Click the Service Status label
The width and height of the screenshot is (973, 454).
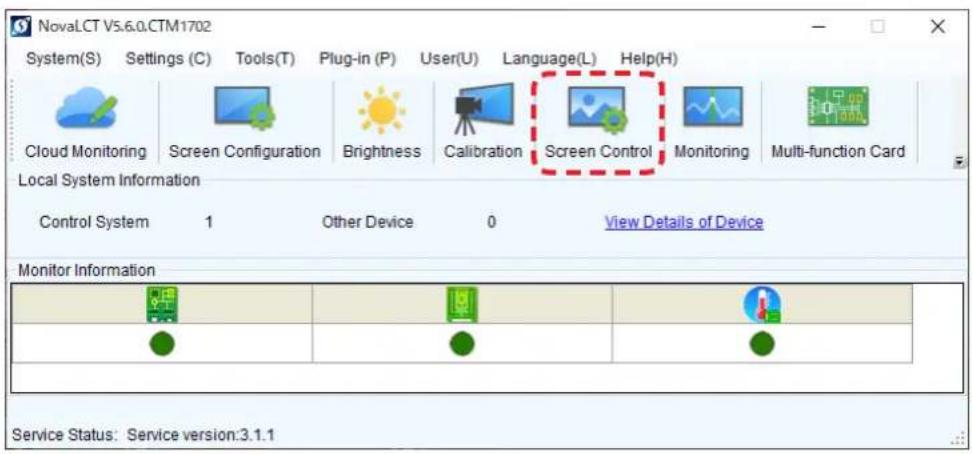pyautogui.click(x=65, y=435)
